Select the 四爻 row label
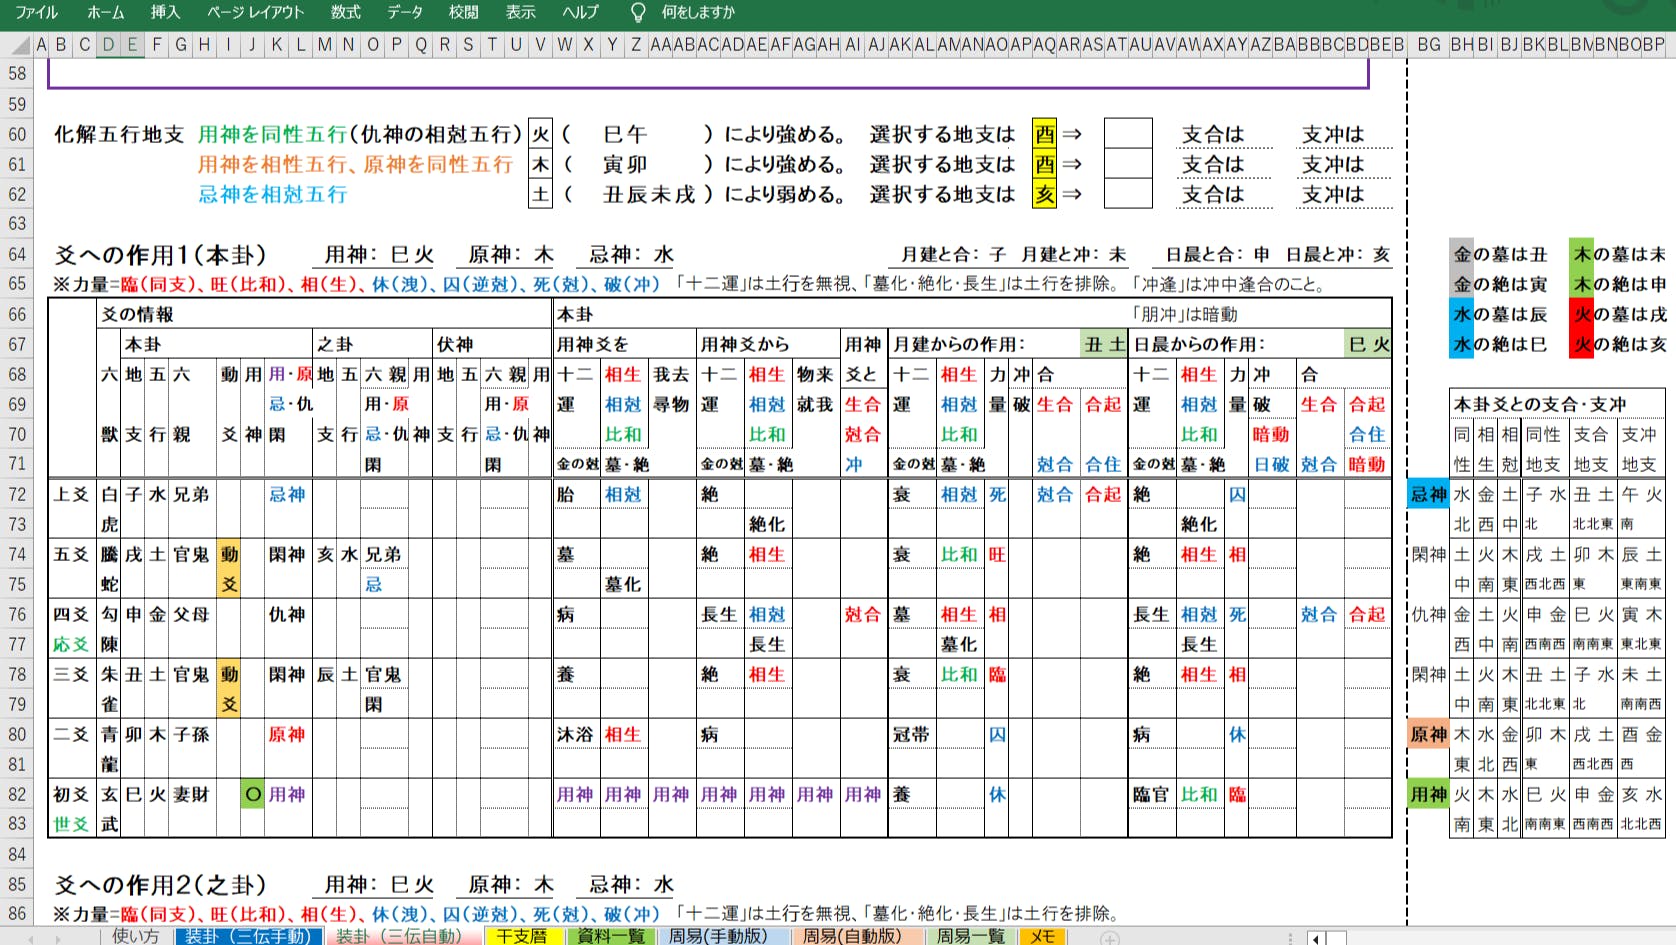The width and height of the screenshot is (1676, 945). point(72,614)
